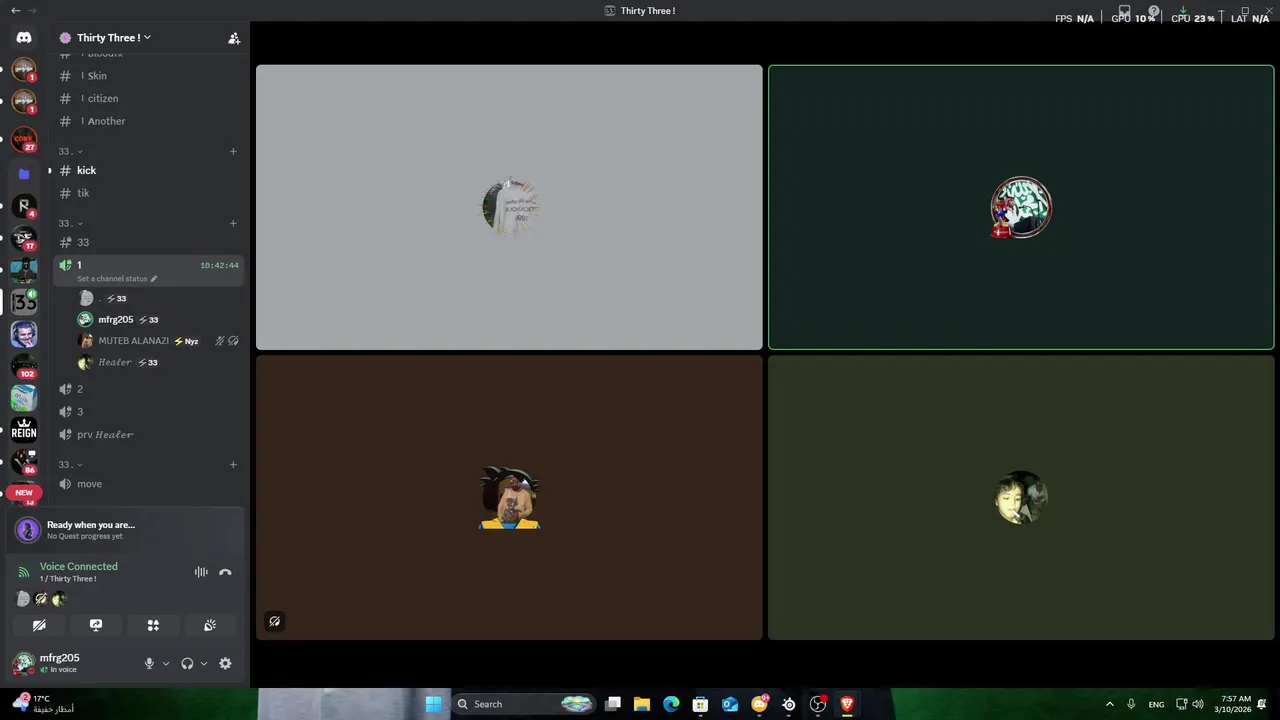
Task: Join the prv Healer voice channel
Action: tap(148, 435)
